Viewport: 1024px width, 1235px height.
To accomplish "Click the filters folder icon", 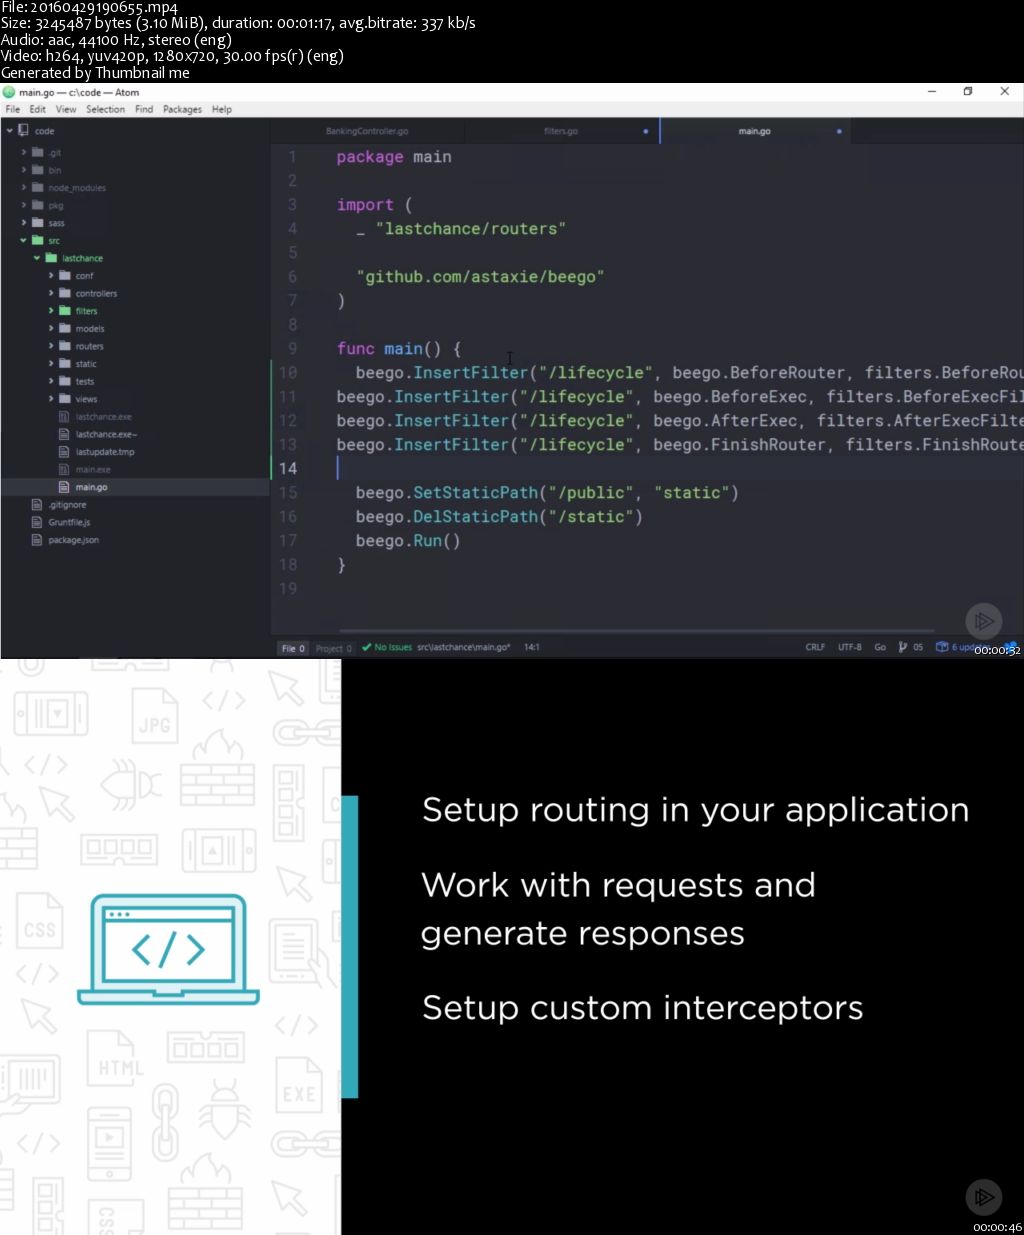I will [65, 311].
